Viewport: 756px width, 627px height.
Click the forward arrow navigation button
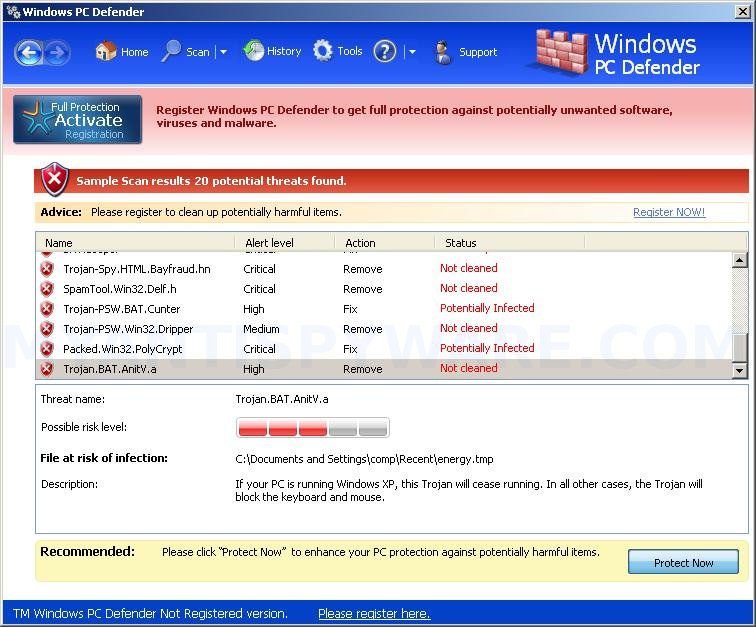tap(57, 52)
